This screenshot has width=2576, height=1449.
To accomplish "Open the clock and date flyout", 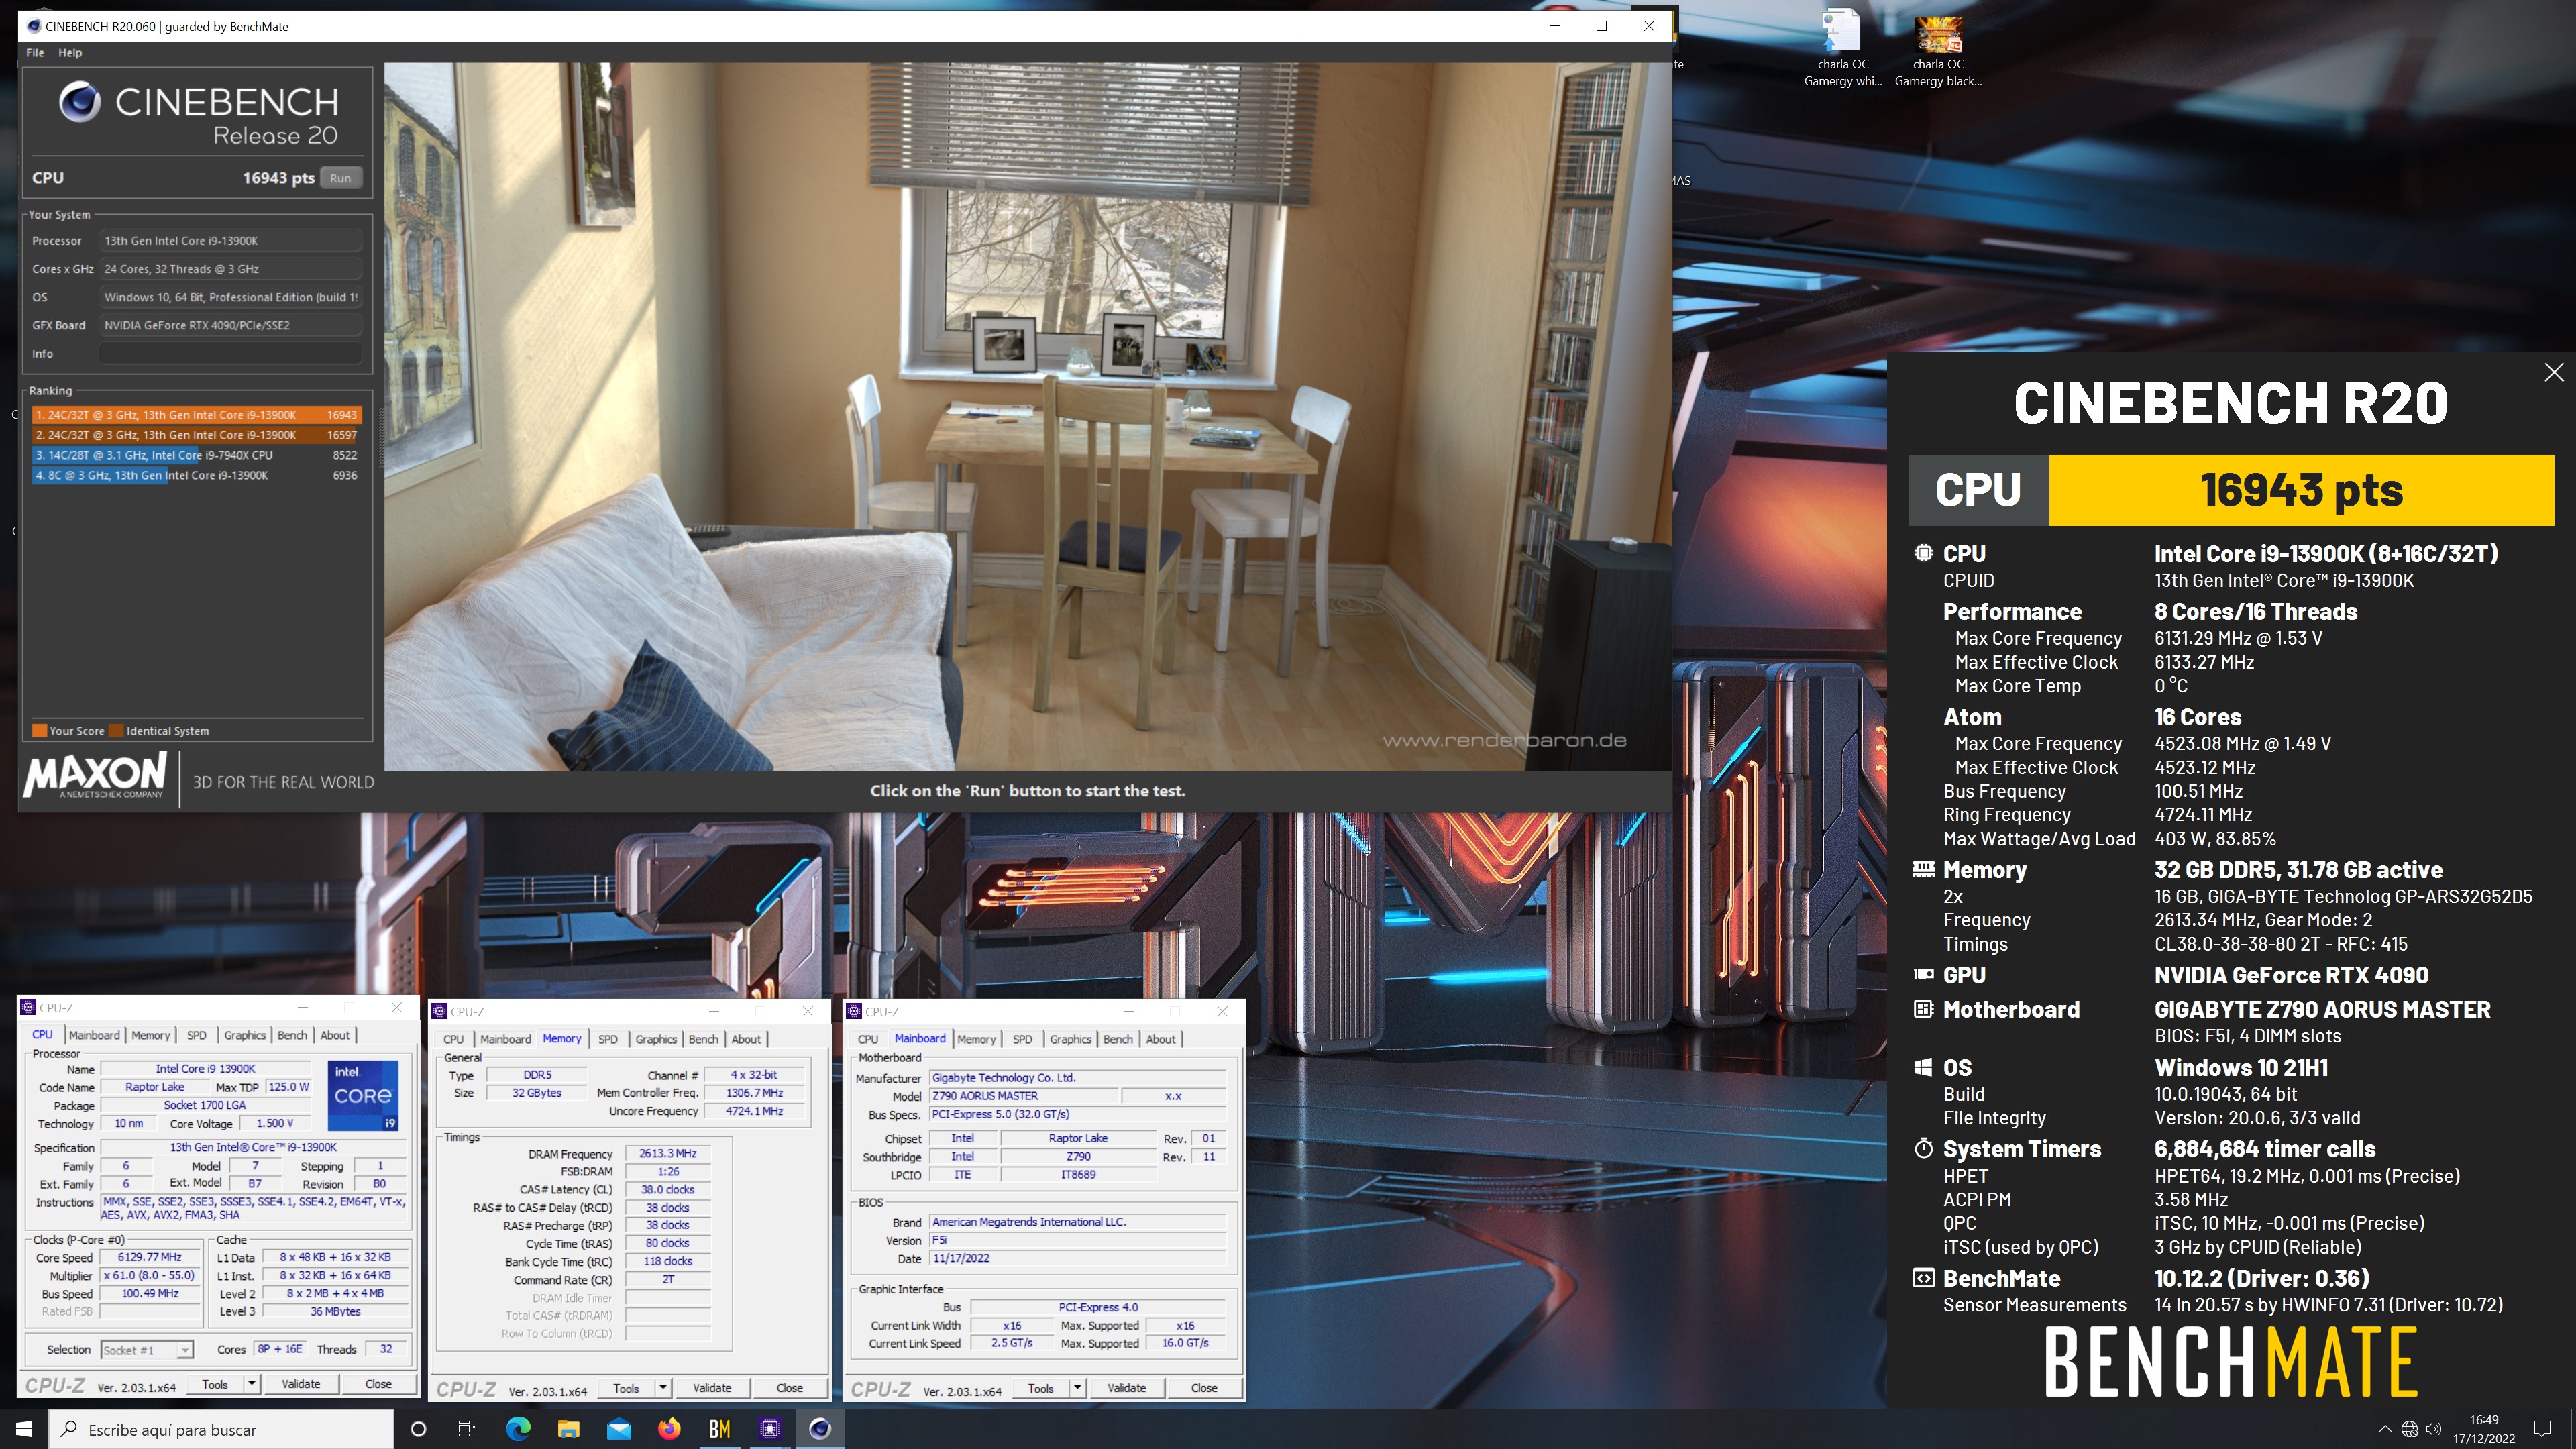I will tap(2484, 1429).
